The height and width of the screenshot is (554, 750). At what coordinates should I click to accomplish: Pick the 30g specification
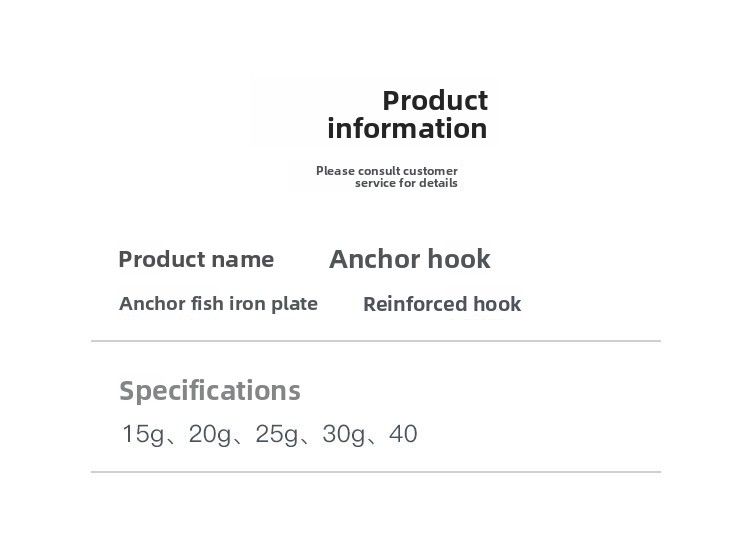point(342,435)
